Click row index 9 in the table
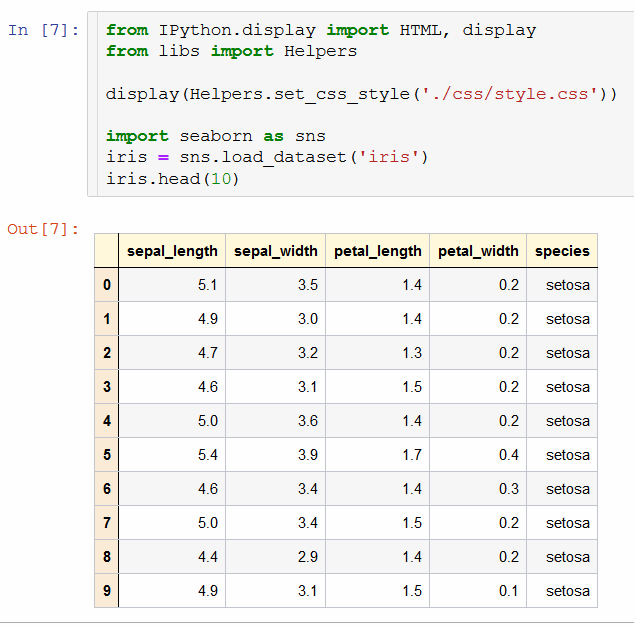 106,591
